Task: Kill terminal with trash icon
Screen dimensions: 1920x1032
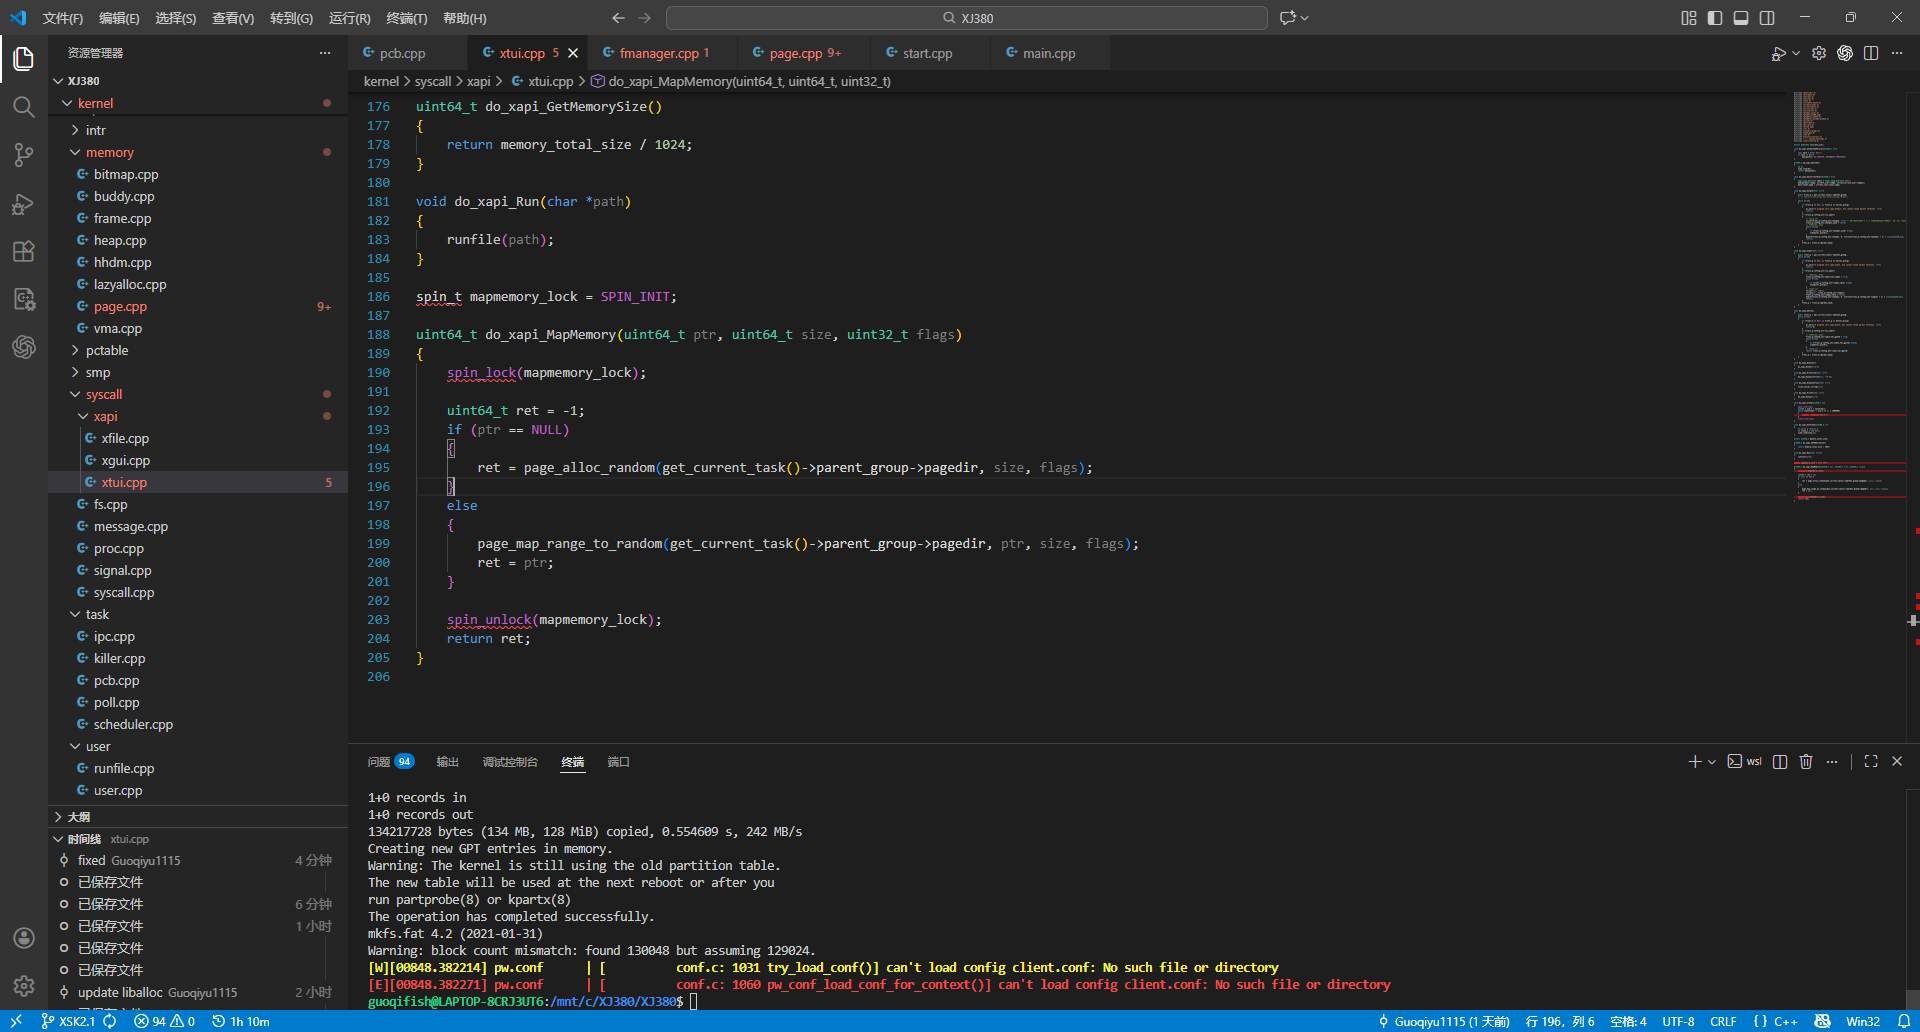Action: [1806, 762]
